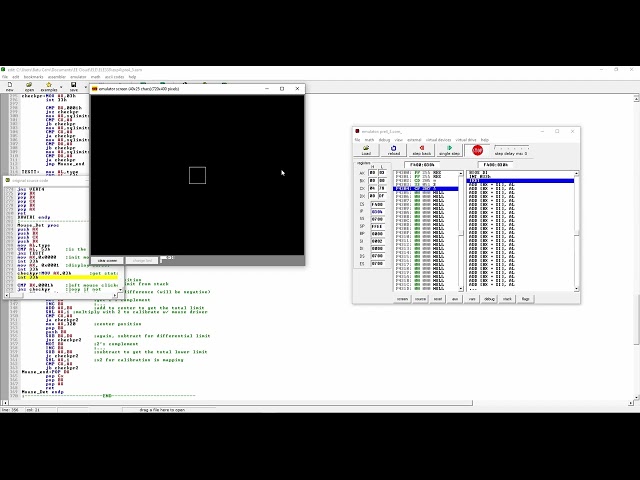This screenshot has height=480, width=640.
Task: Click the editor window title icon
Action: pyautogui.click(x=3, y=70)
